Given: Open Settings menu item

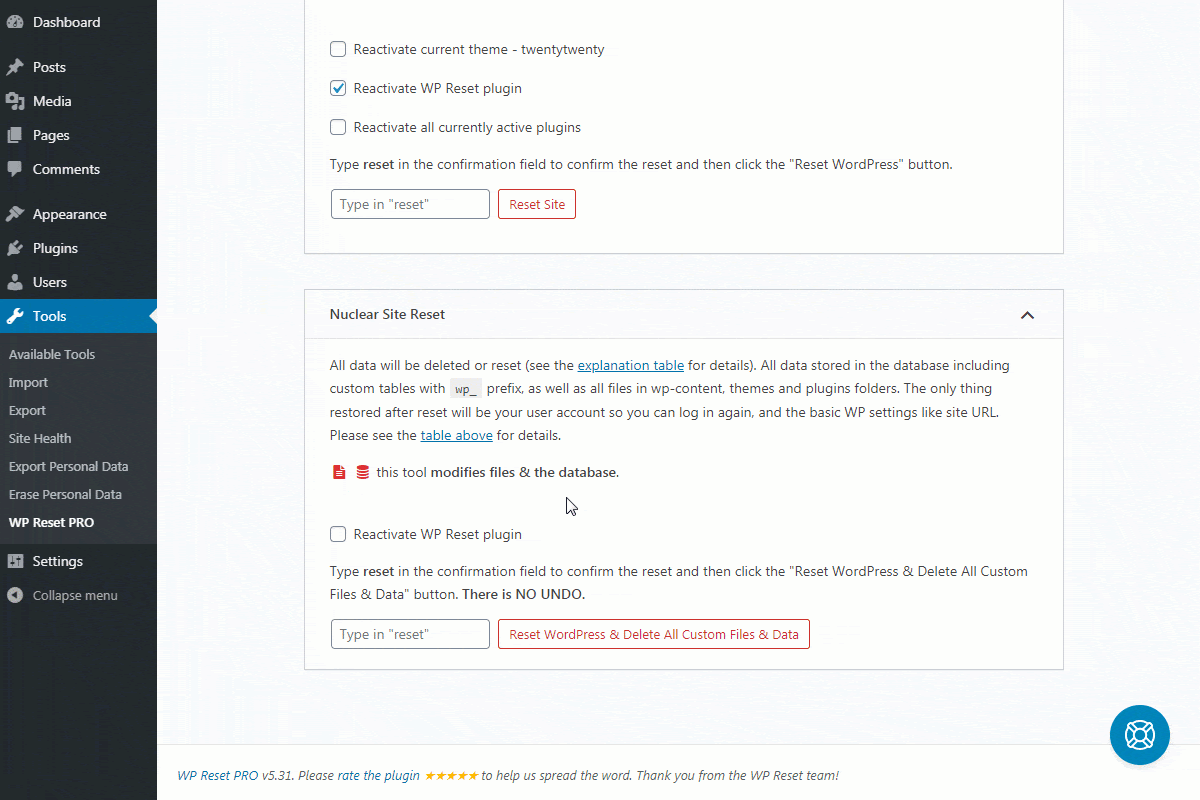Looking at the screenshot, I should [x=78, y=561].
